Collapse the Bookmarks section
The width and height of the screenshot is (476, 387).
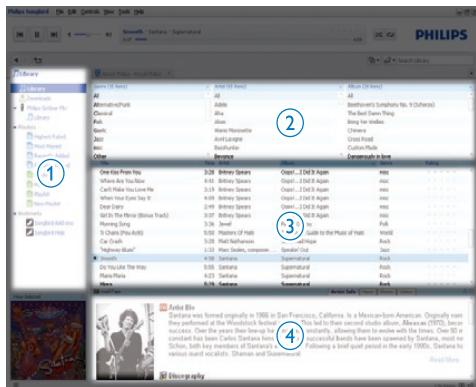pos(15,213)
